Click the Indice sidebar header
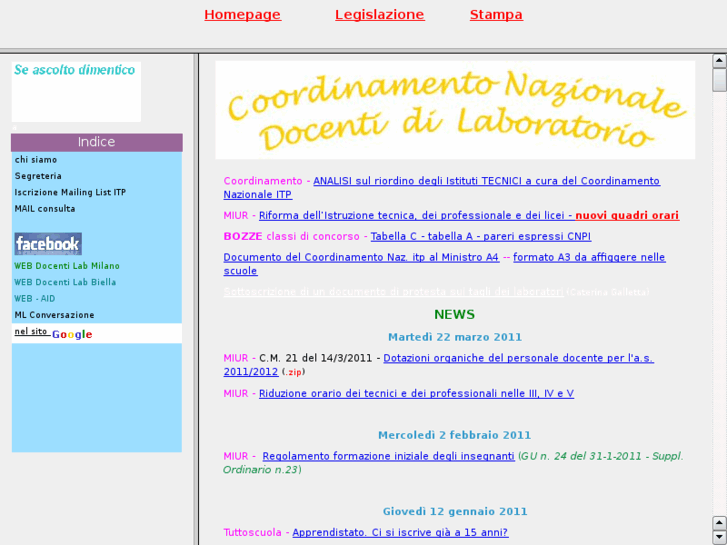The width and height of the screenshot is (727, 545). (x=96, y=142)
